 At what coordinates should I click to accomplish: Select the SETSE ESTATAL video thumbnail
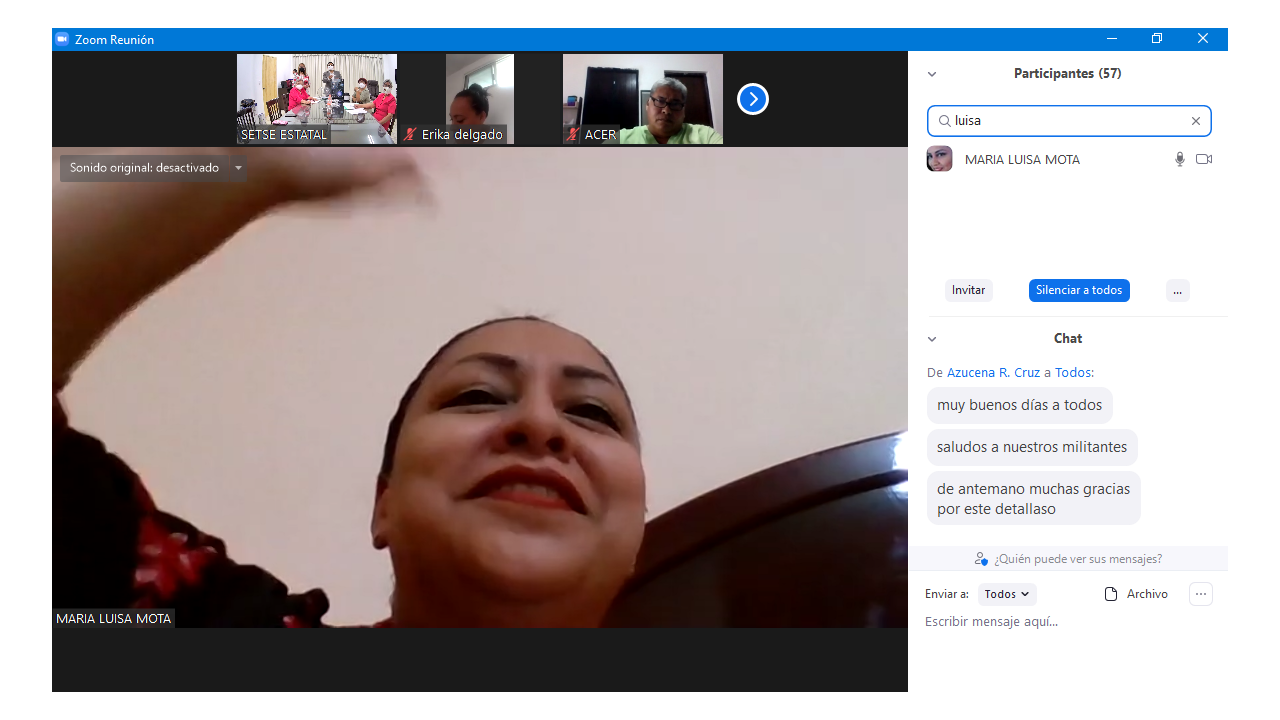[317, 99]
